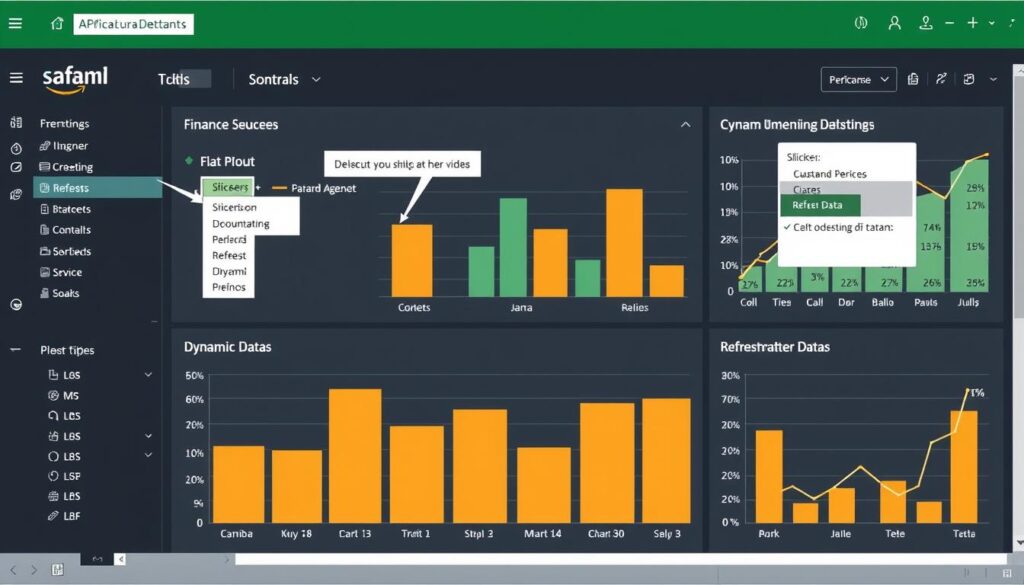
Task: Click the clipboard icon right of Pericanse
Action: 912,78
